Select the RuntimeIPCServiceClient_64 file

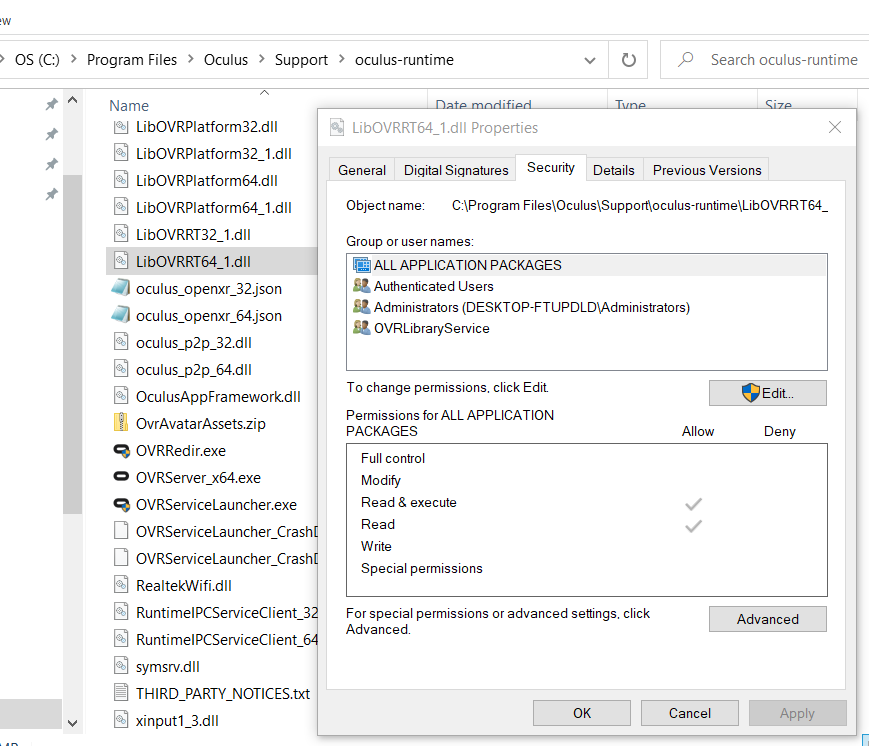pos(227,640)
